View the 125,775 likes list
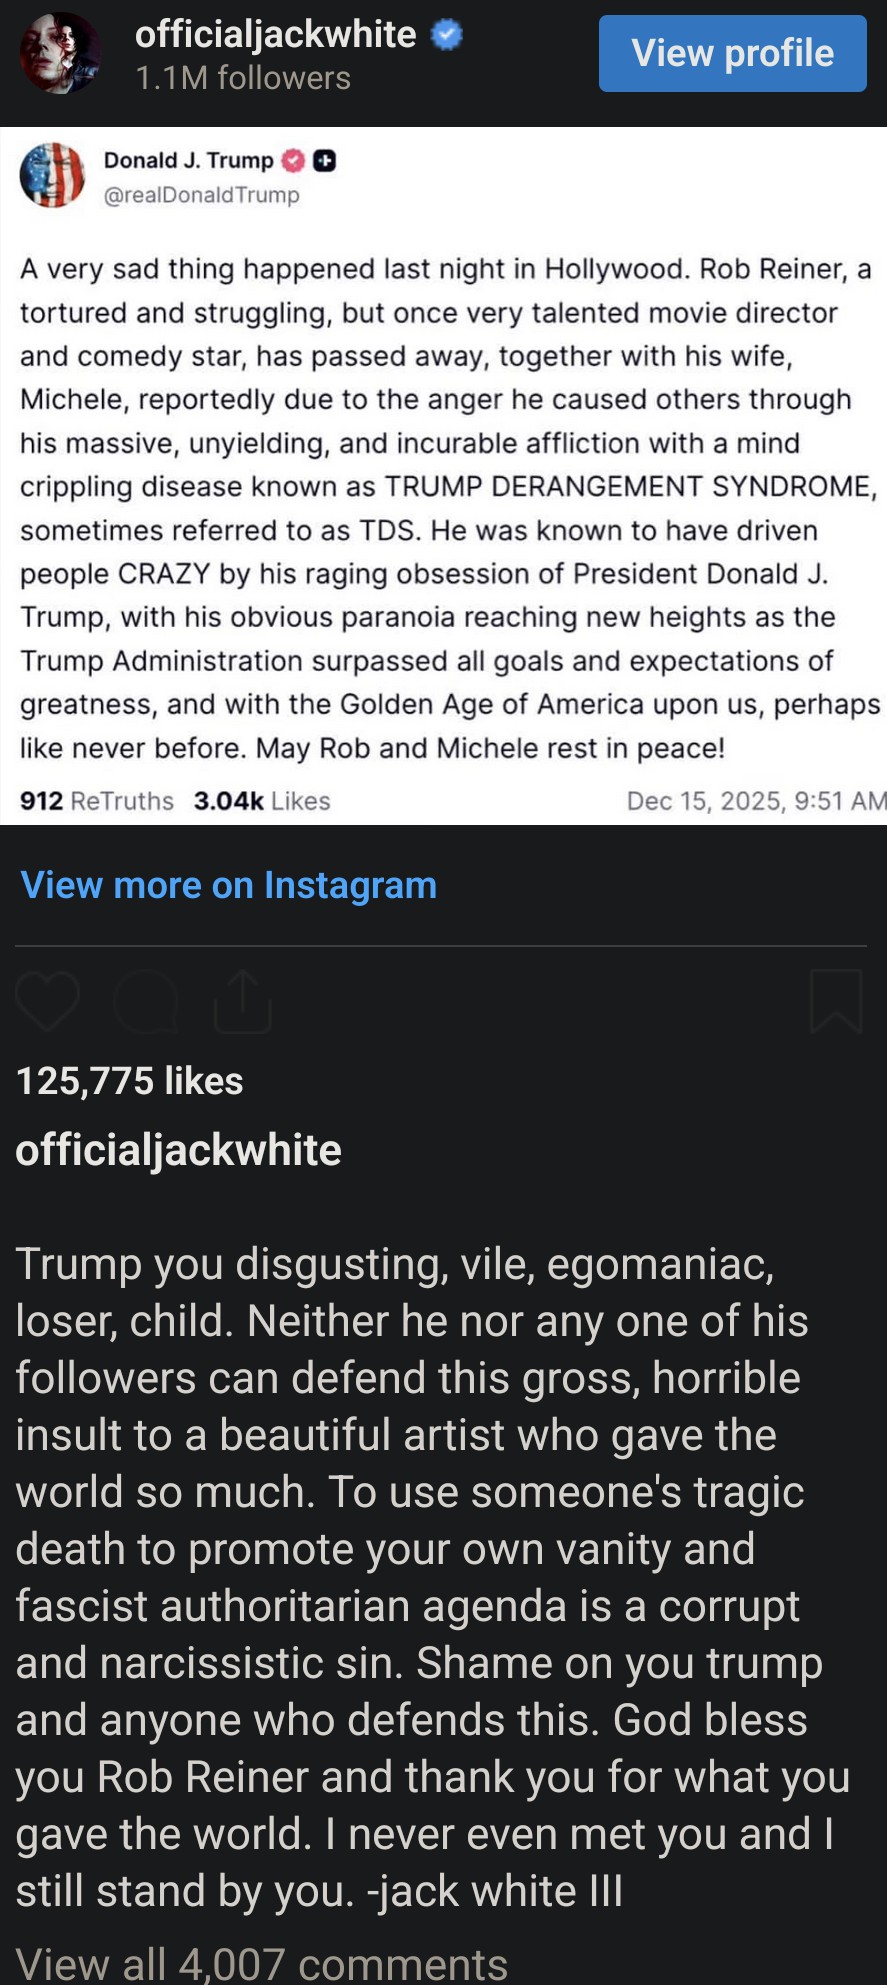Viewport: 887px width, 1985px height. point(130,1081)
